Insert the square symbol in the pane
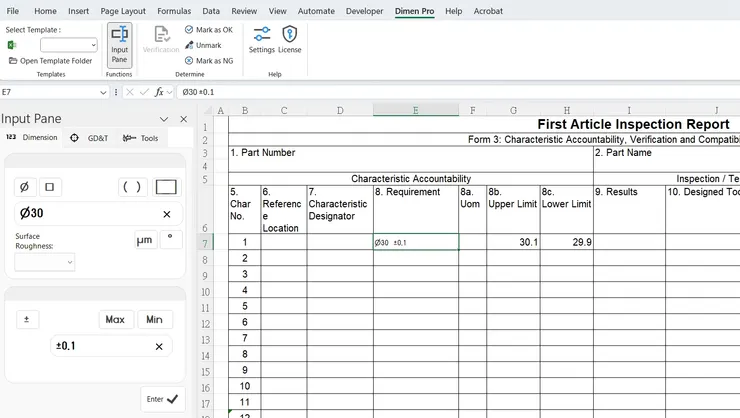 click(x=50, y=187)
